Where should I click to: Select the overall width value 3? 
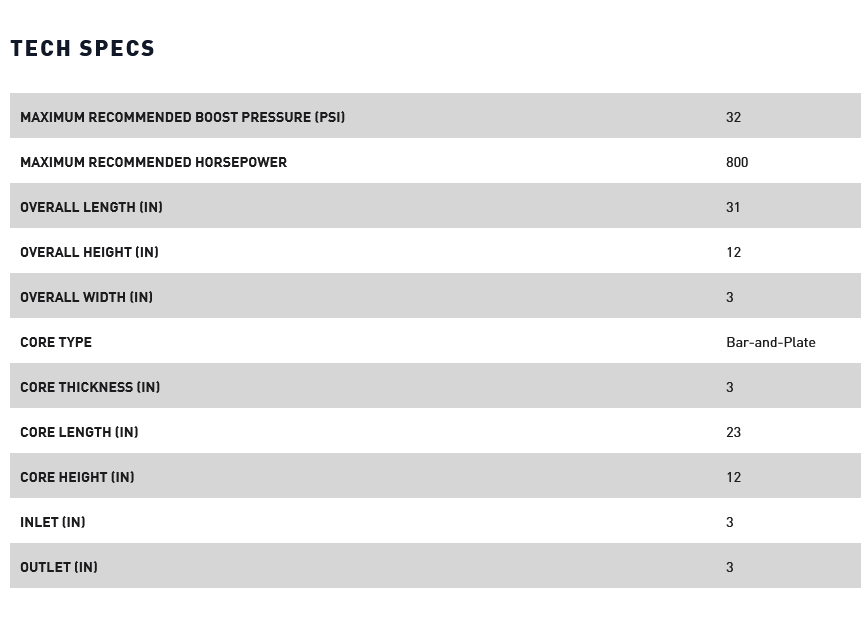pyautogui.click(x=730, y=297)
